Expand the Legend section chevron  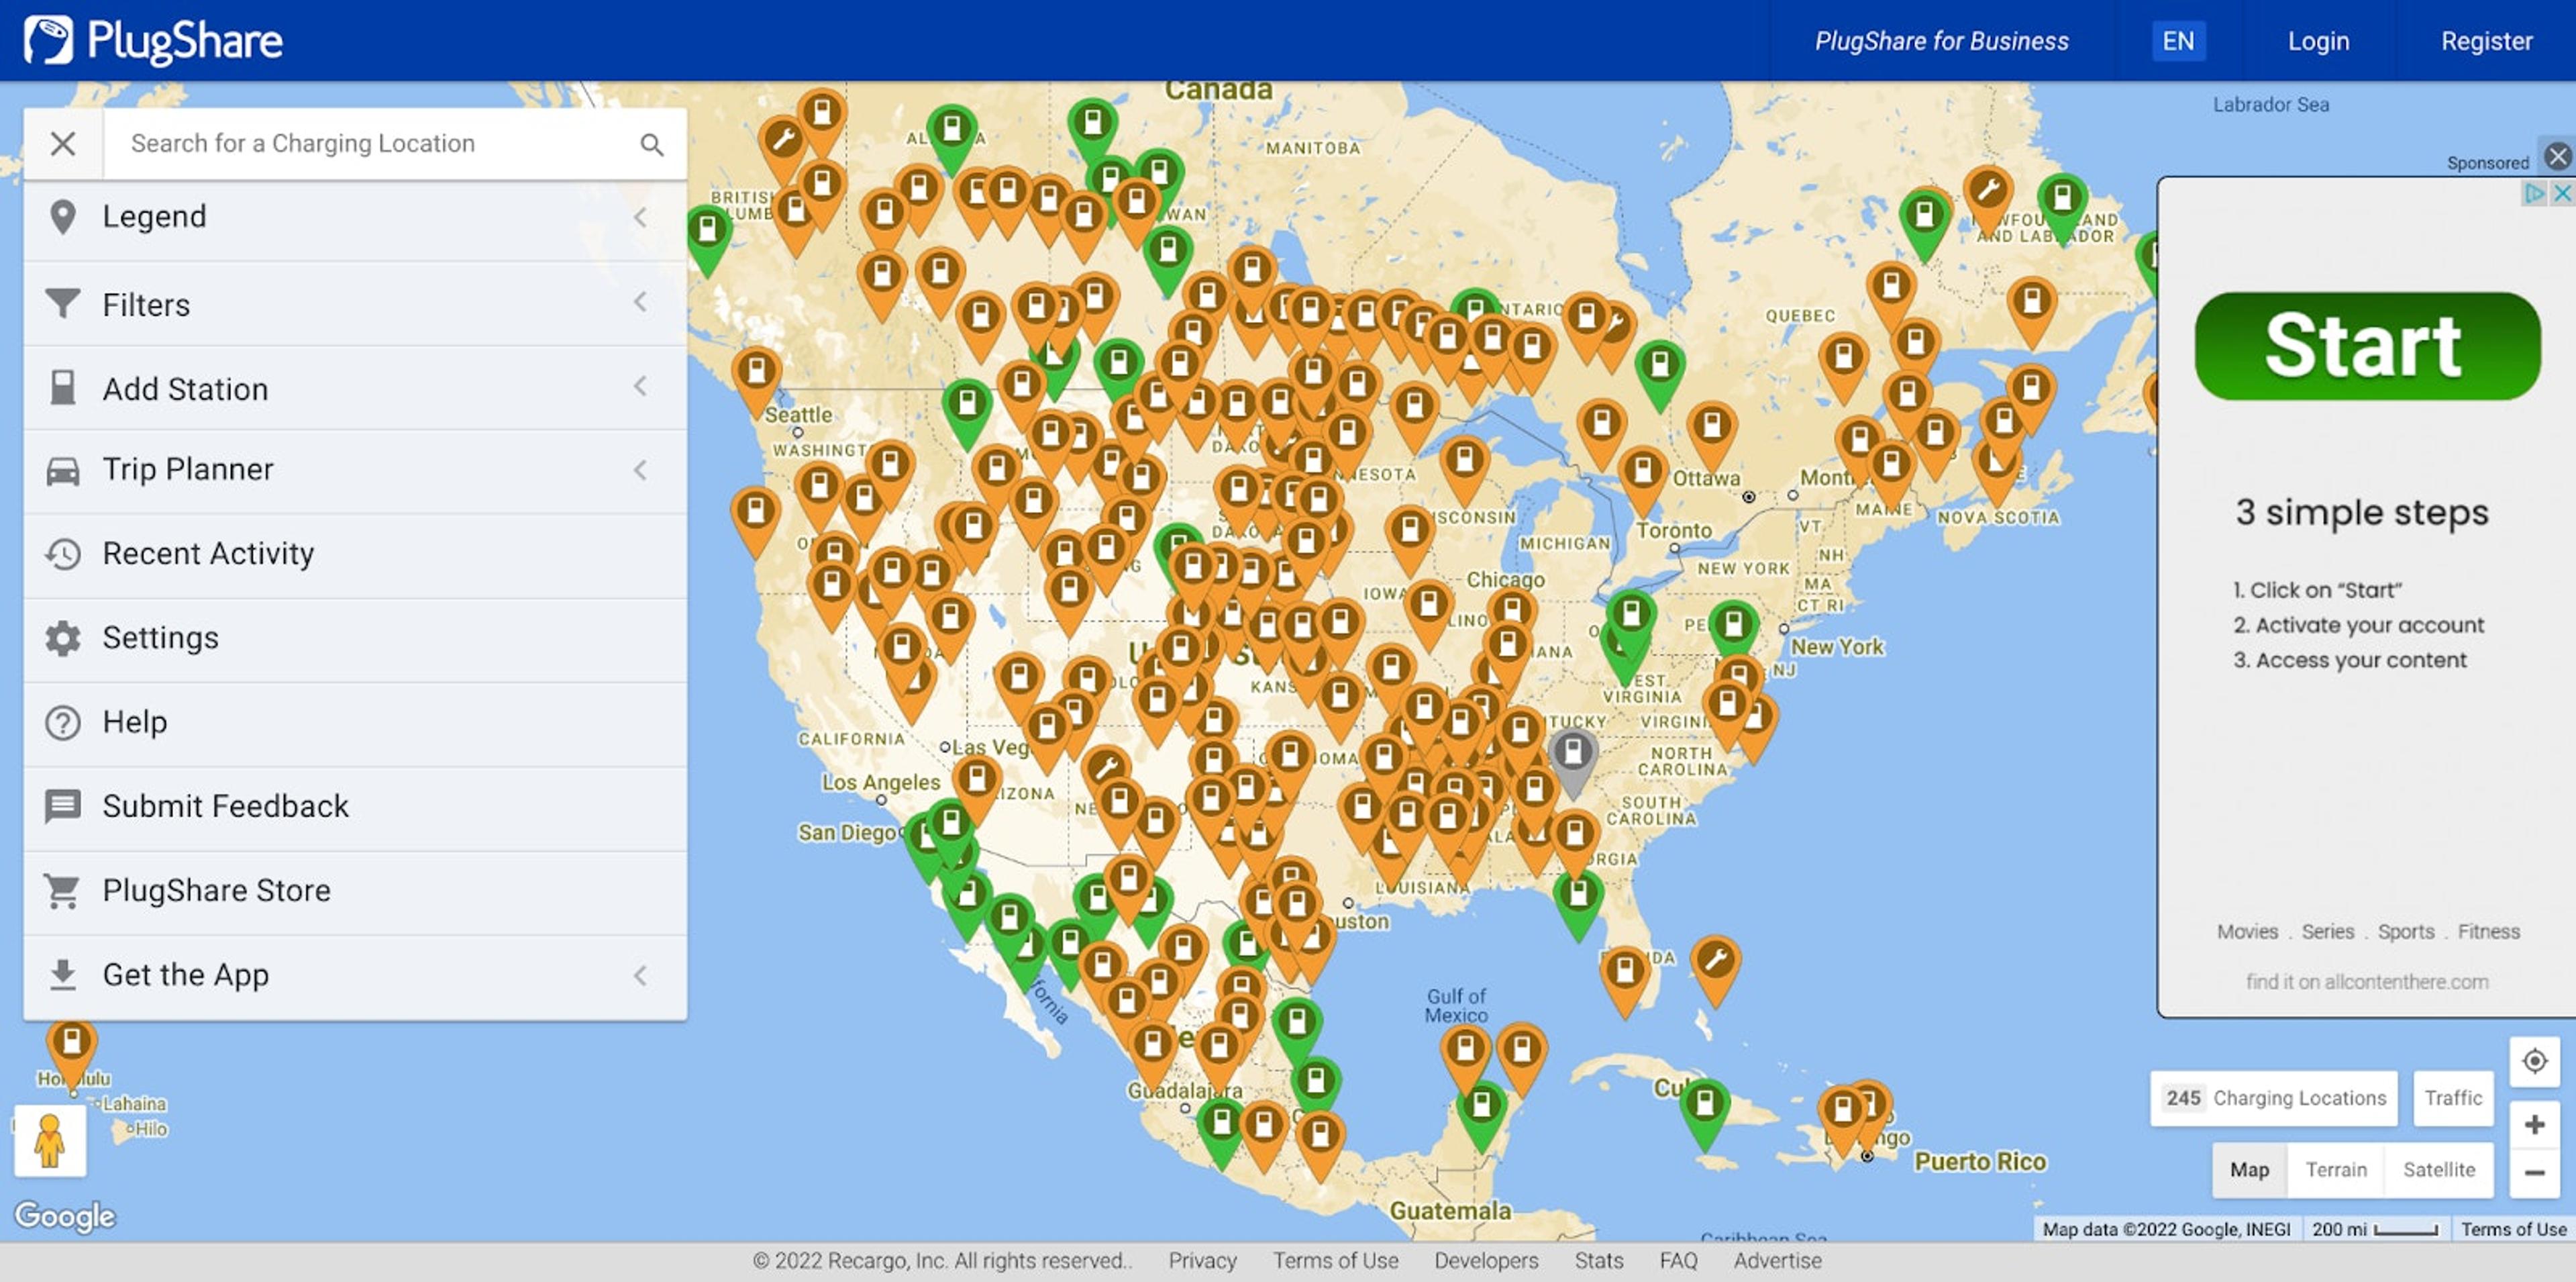coord(641,217)
